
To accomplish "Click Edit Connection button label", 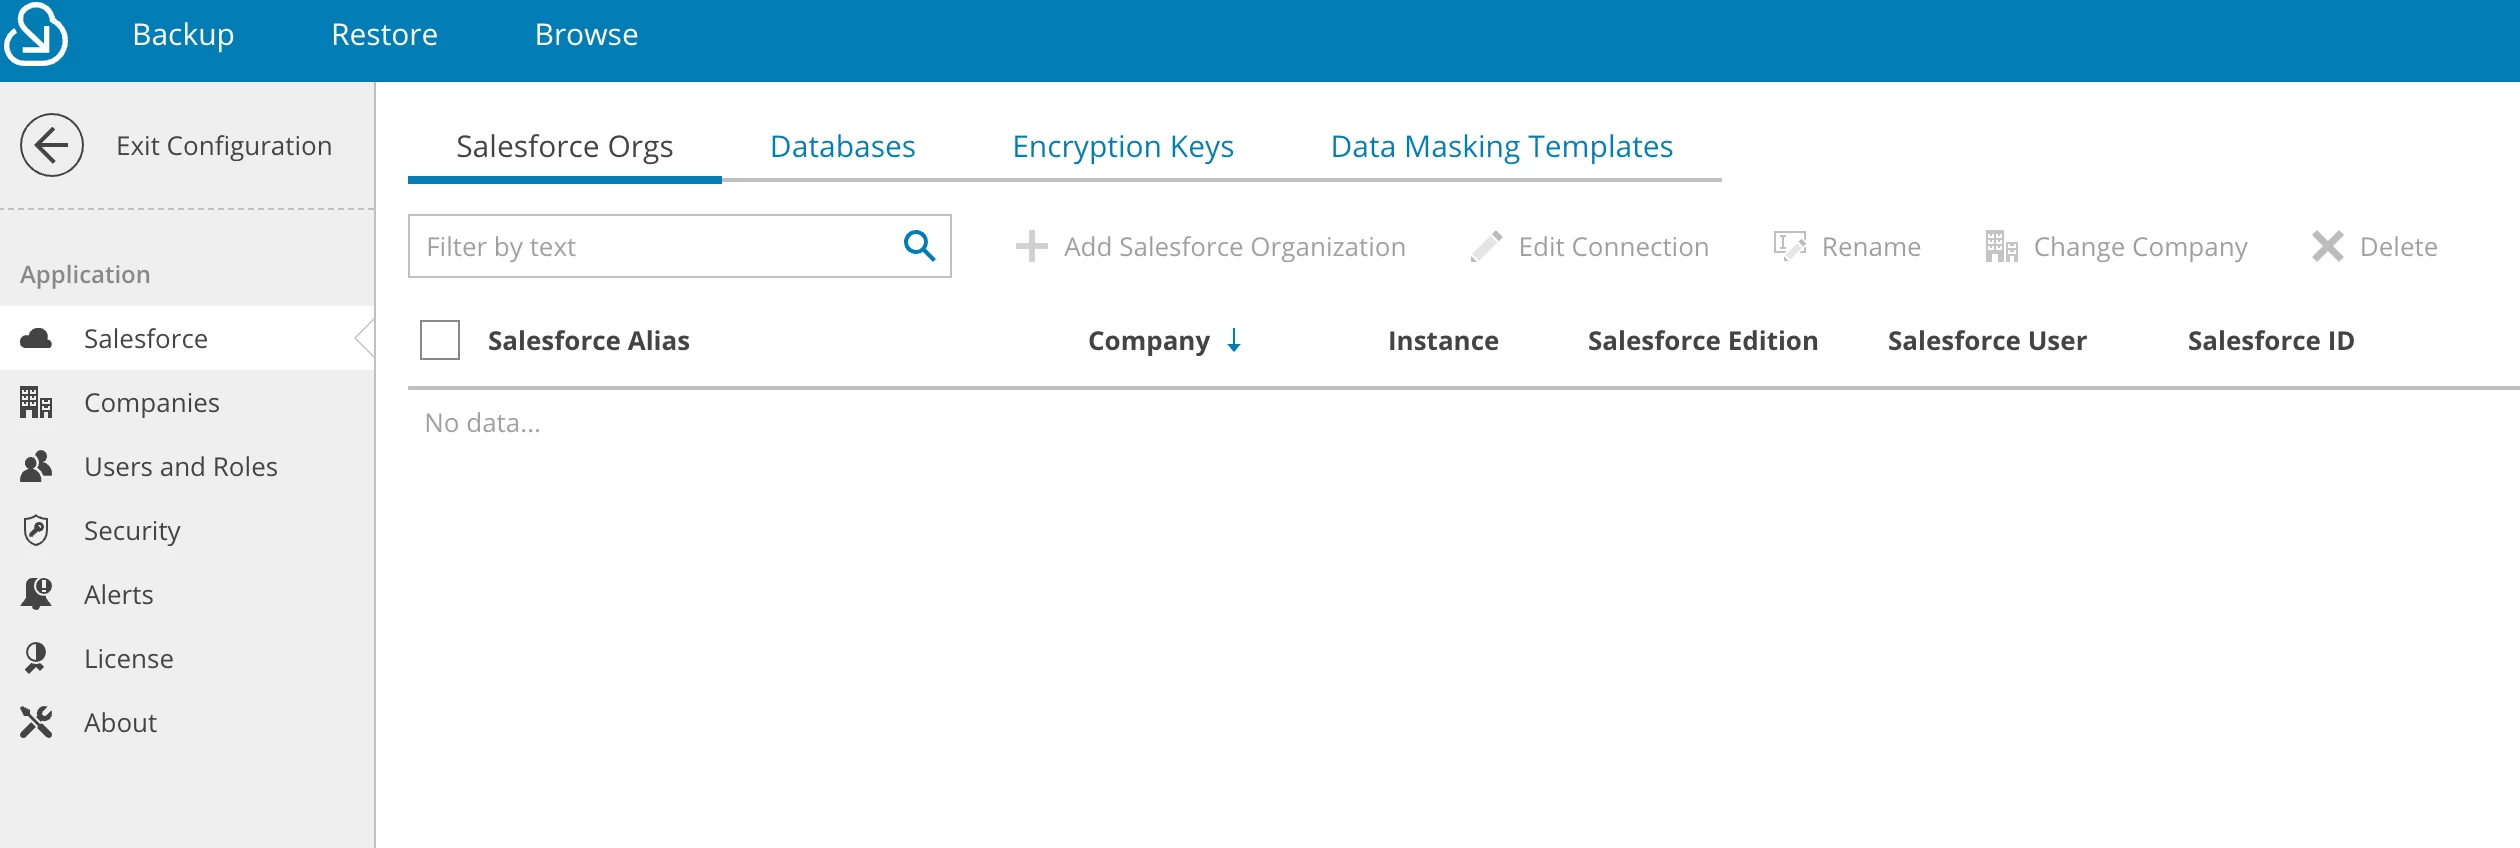I will click(1613, 246).
